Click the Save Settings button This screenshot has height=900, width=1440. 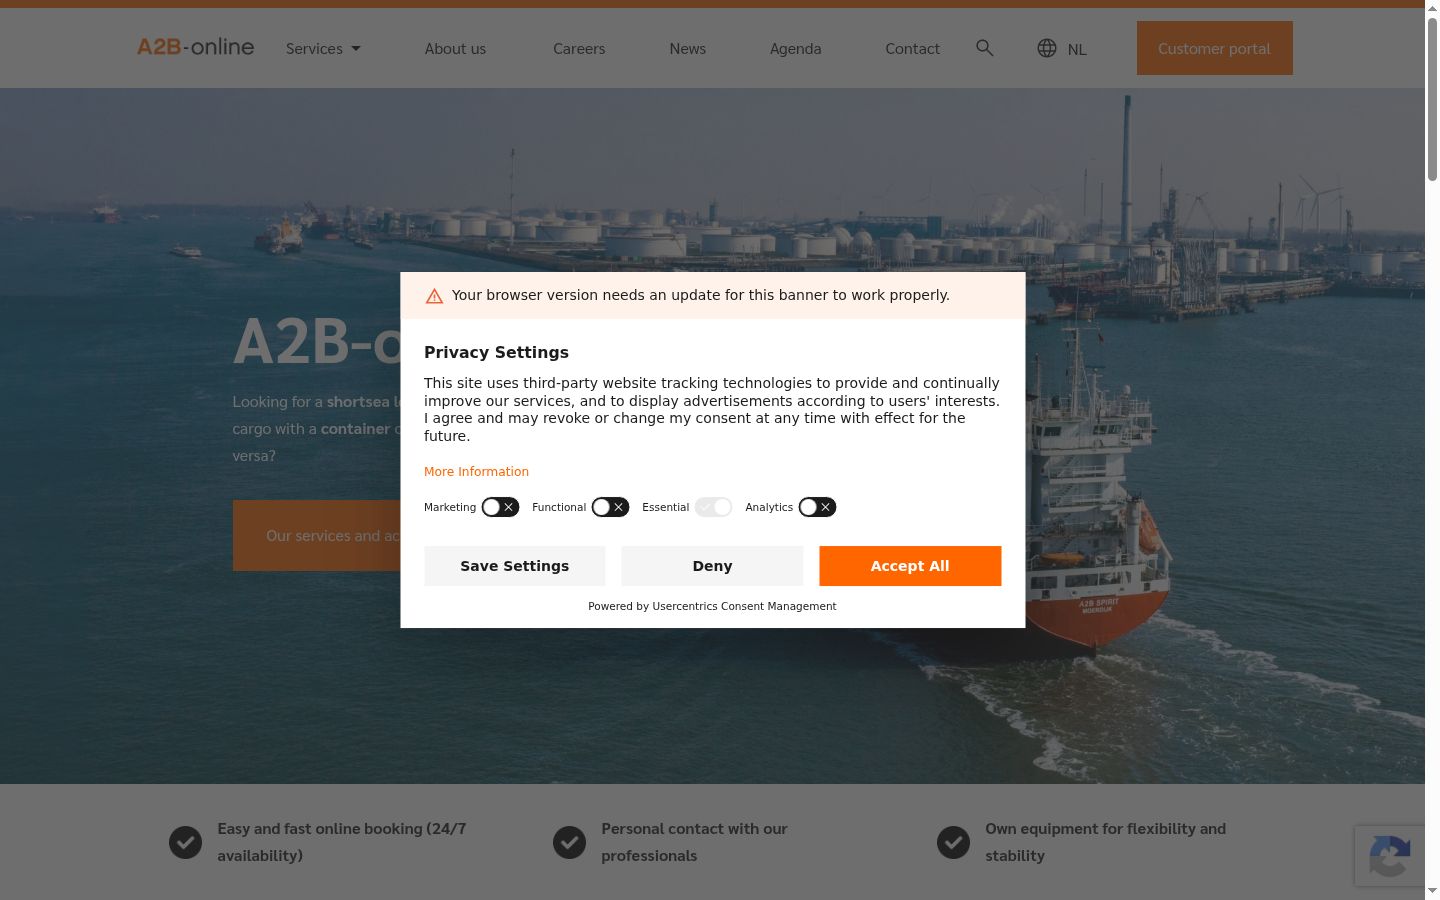coord(515,566)
